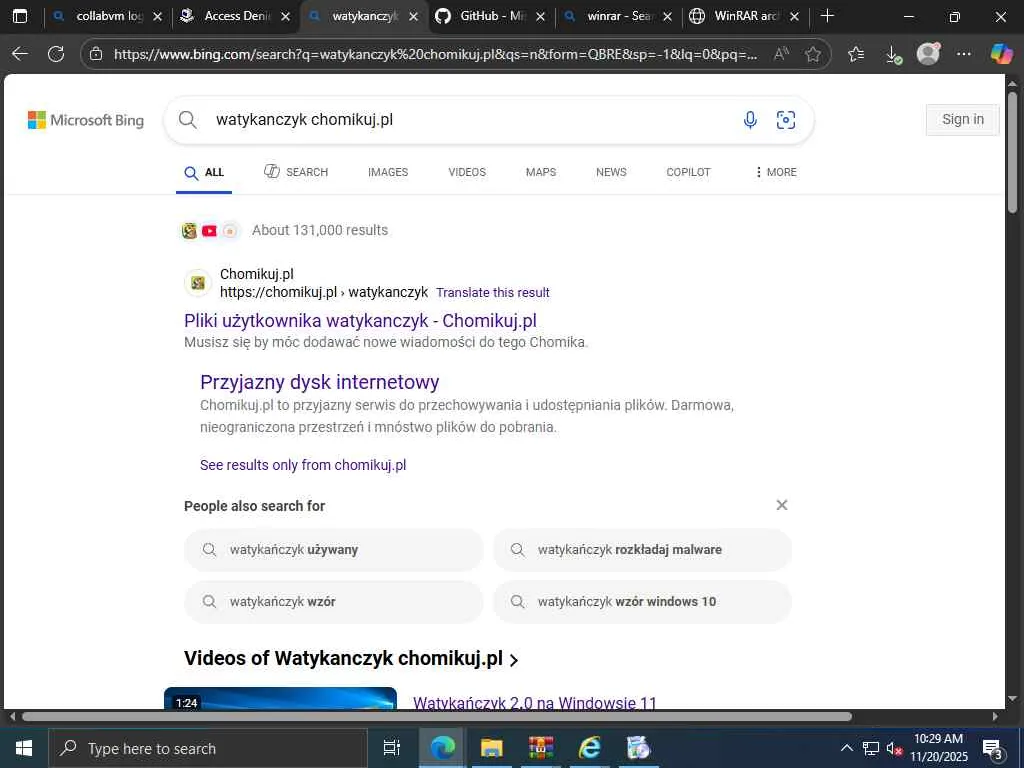Select the SEARCH tab with Copilot icon

click(x=296, y=172)
